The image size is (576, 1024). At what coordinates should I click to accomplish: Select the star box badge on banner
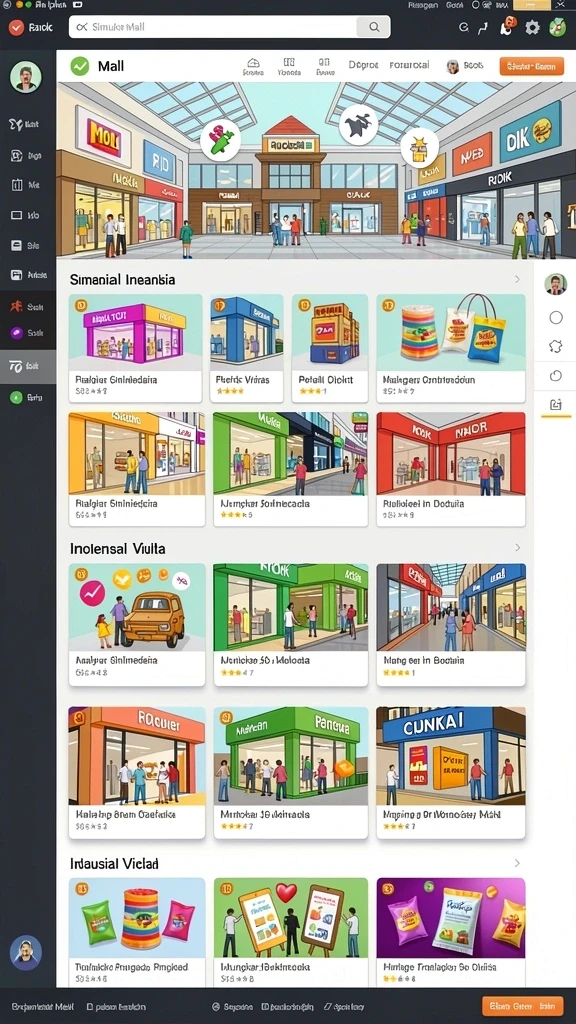click(x=419, y=148)
